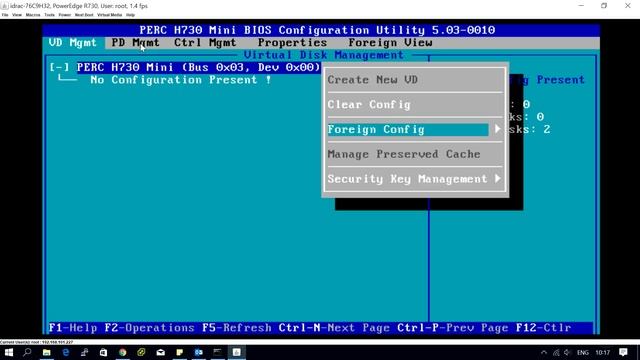Image resolution: width=640 pixels, height=360 pixels.
Task: Open the 10:17 clock flyout
Action: (x=602, y=353)
